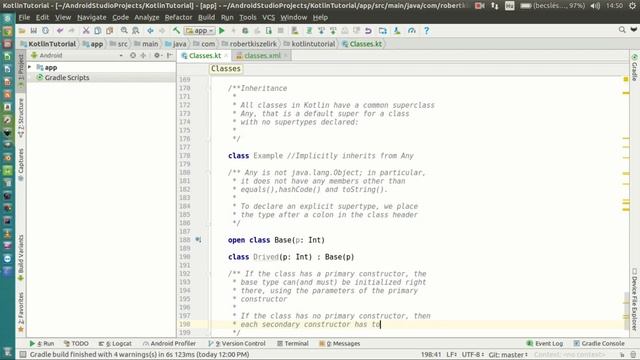Open the File menu
This screenshot has width=640, height=360.
tap(24, 18)
